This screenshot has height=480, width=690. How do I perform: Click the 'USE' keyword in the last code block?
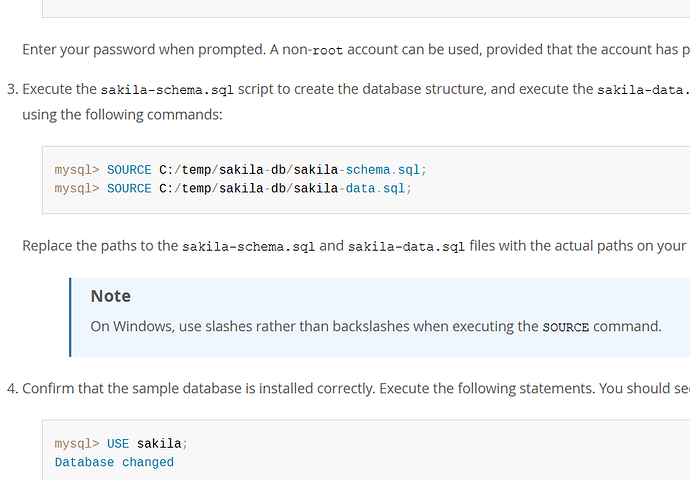118,443
